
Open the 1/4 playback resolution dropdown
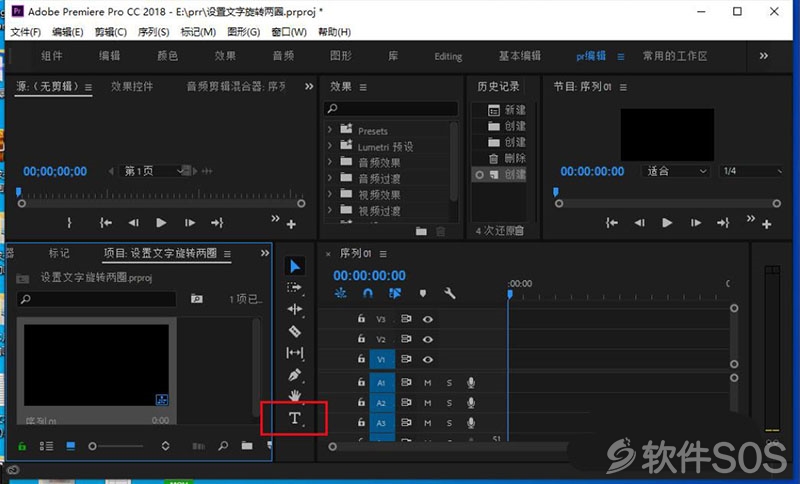(x=751, y=171)
